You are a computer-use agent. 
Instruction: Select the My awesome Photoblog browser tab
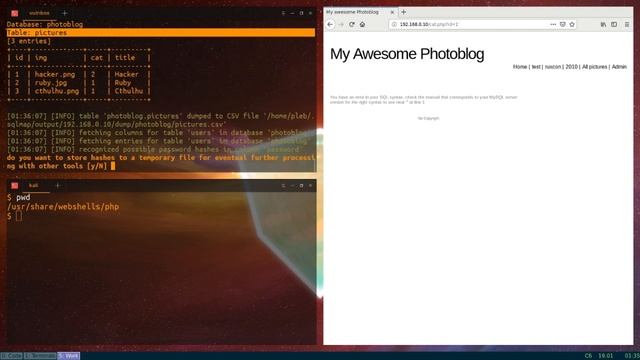click(361, 12)
